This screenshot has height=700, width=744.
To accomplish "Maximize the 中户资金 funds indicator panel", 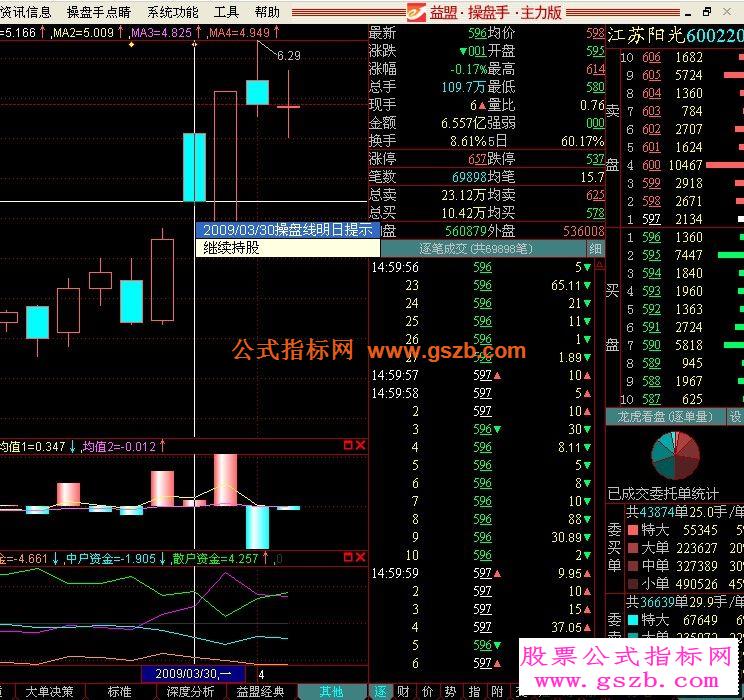I will [x=348, y=557].
